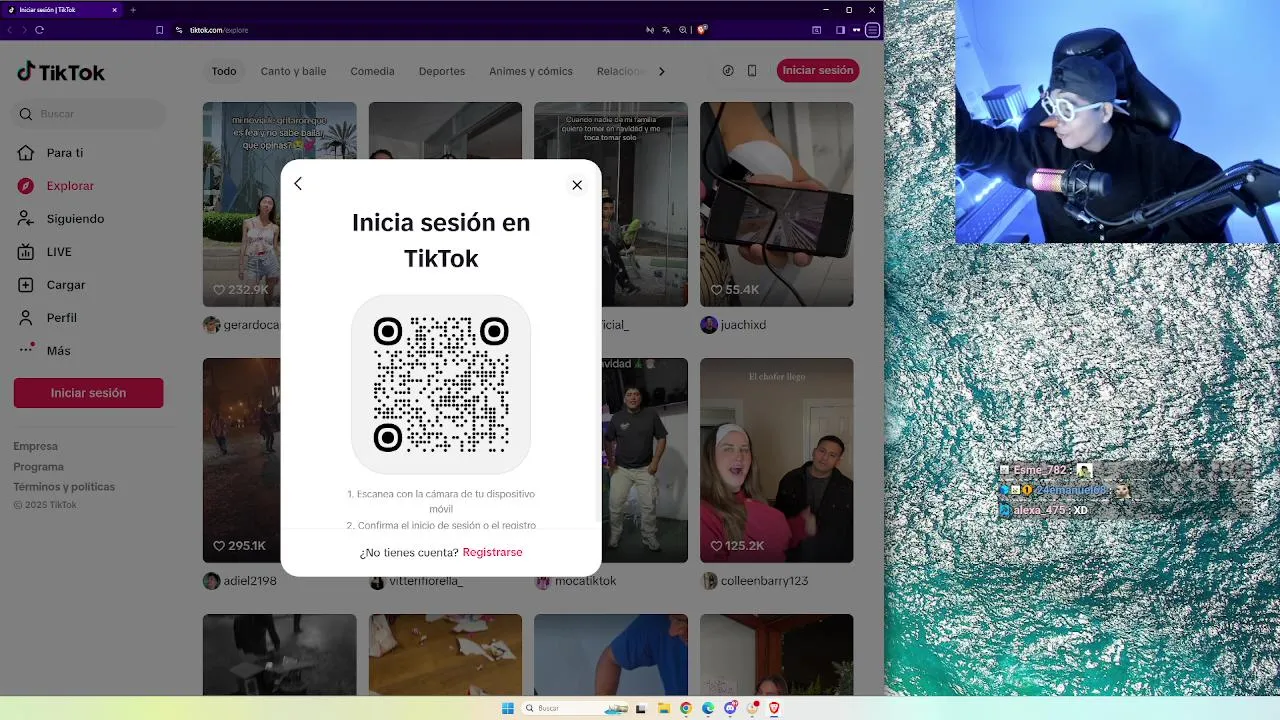Bookmark the page with bookmark icon
1280x720 pixels.
(159, 30)
